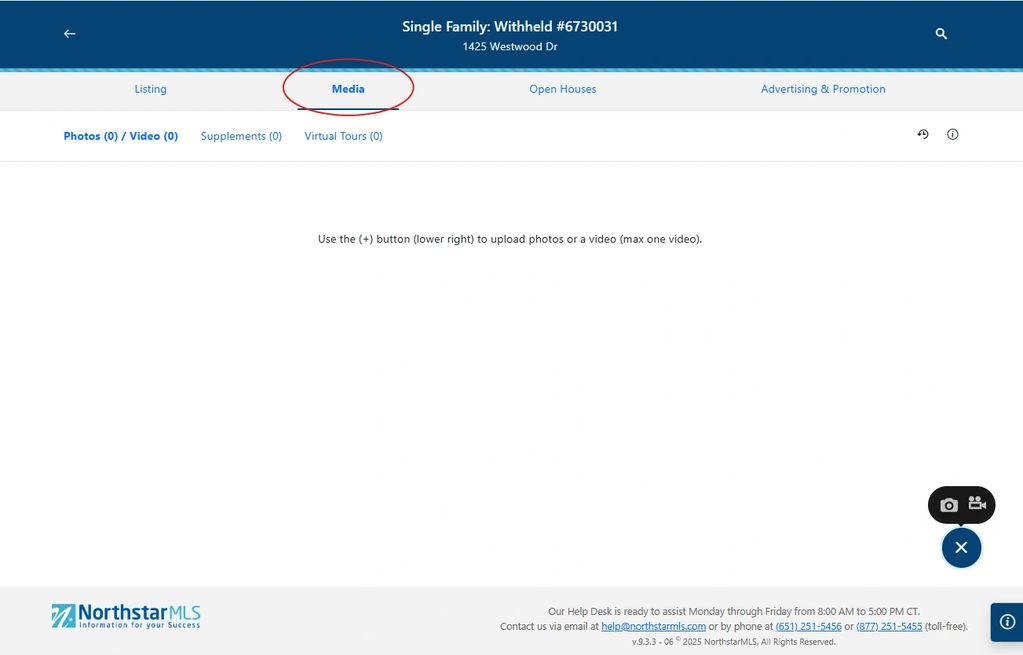
Task: Switch to the Listing tab
Action: (150, 89)
